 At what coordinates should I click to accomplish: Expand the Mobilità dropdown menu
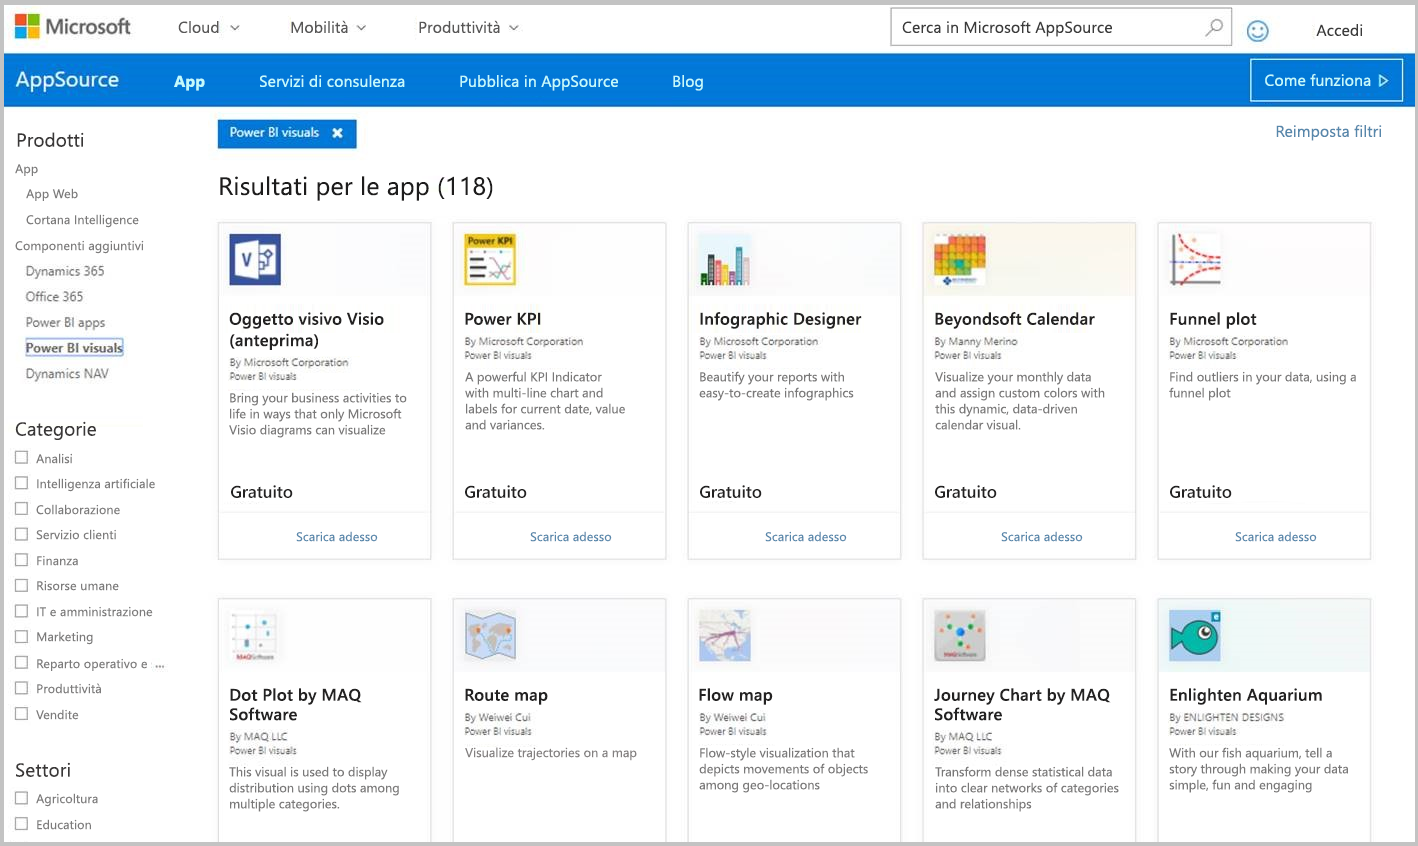pos(328,27)
